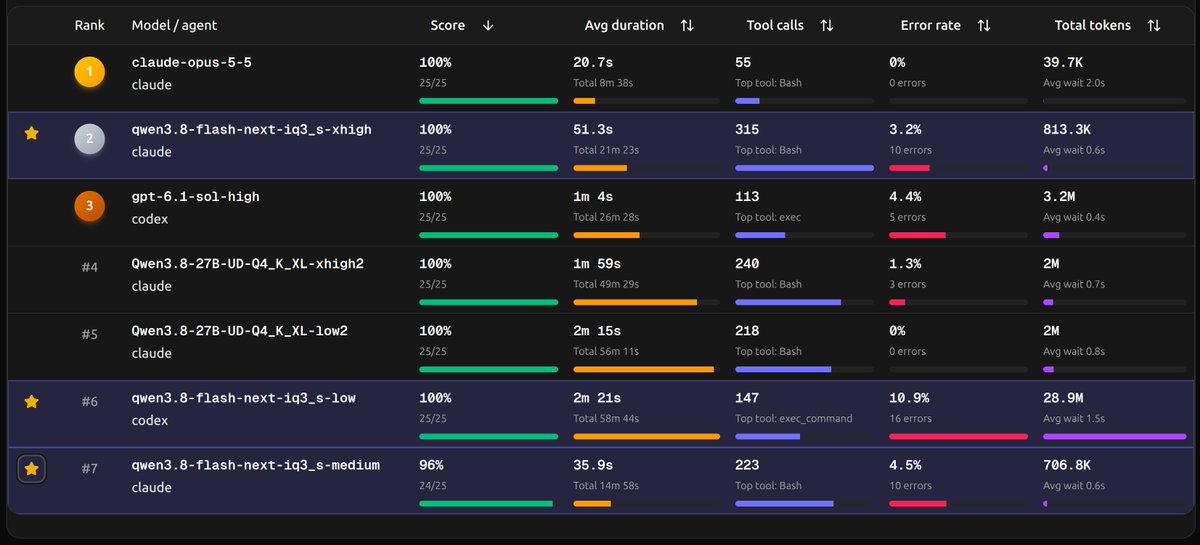Toggle star on qwen3.8-flash-next-iq3_s-medium row

tap(31, 468)
